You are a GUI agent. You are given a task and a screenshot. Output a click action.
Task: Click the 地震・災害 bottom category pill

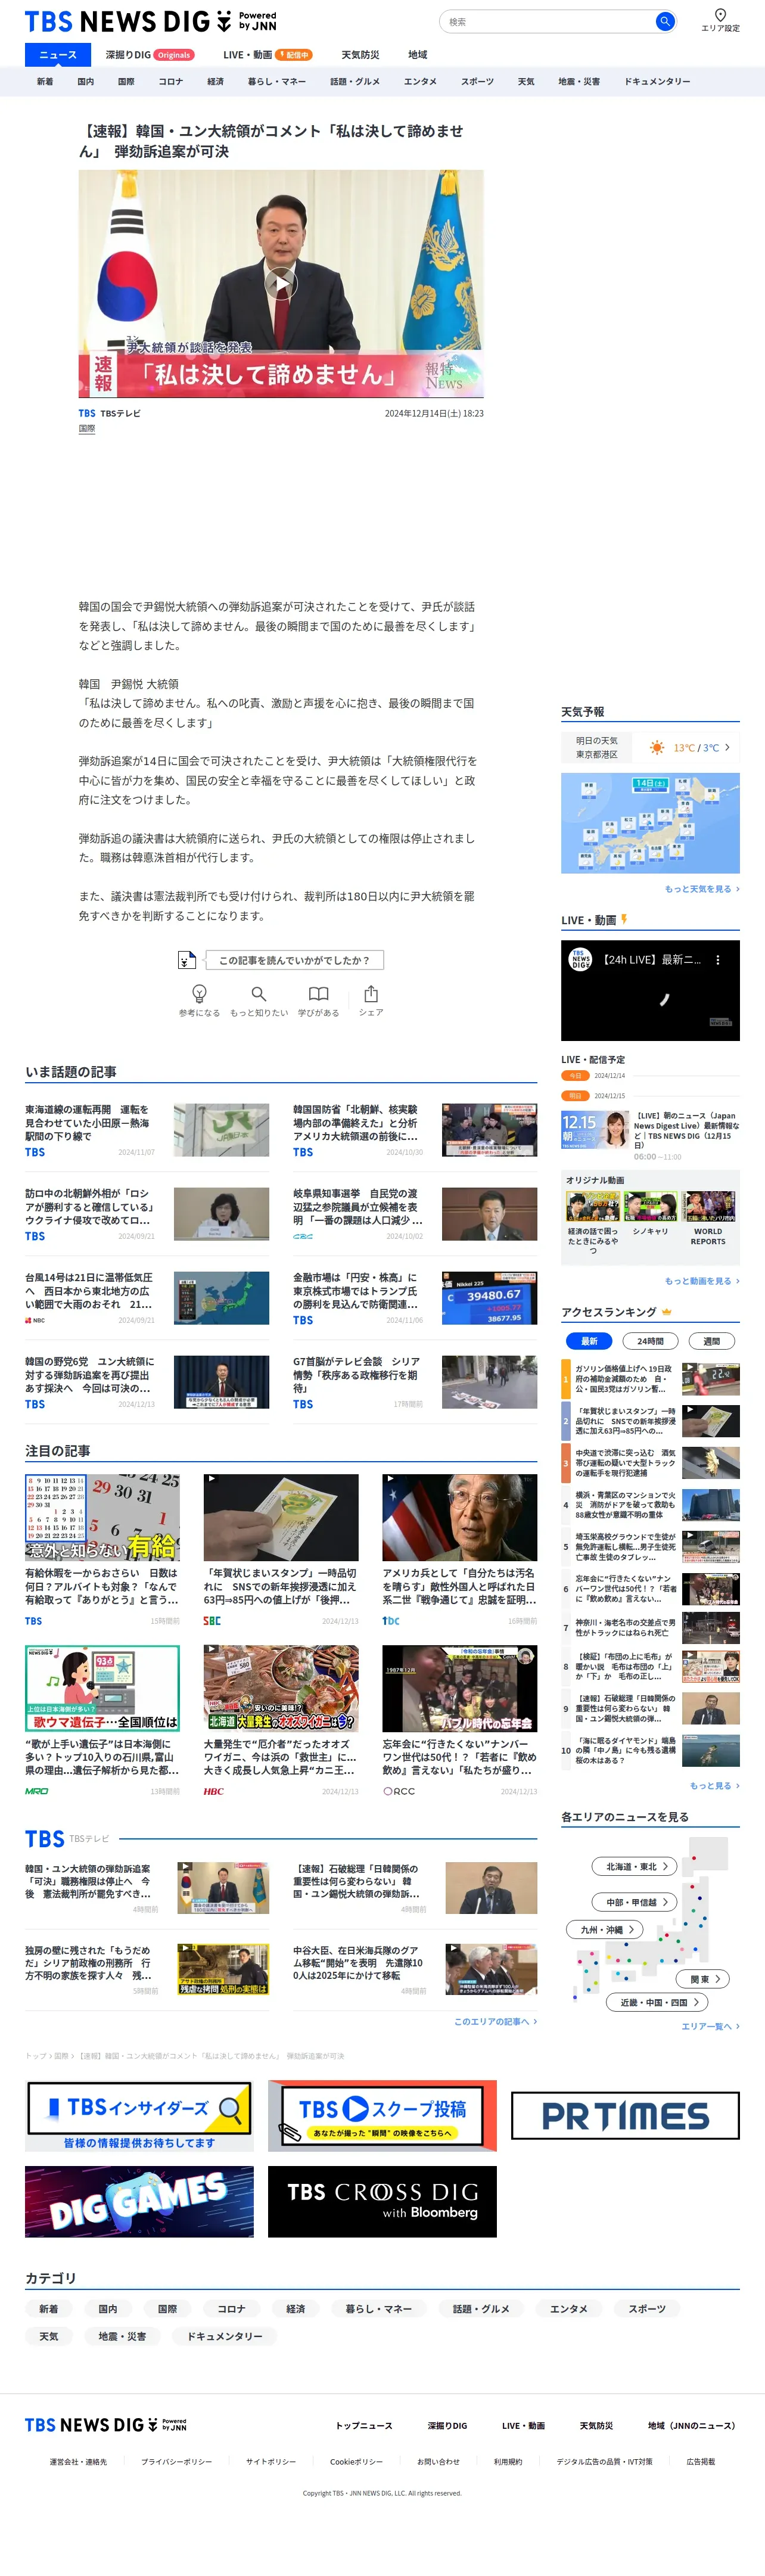[122, 2336]
